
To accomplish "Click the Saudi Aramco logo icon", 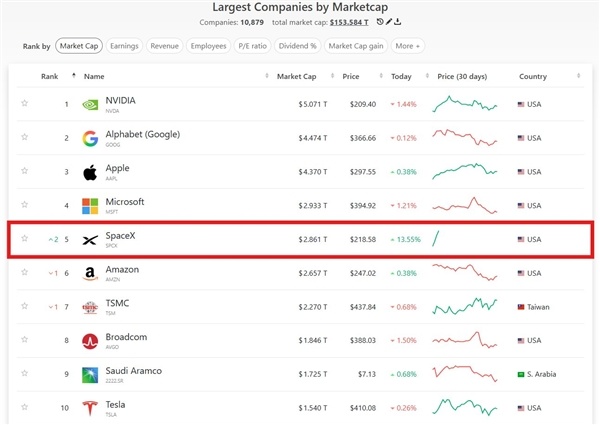I will click(x=90, y=375).
